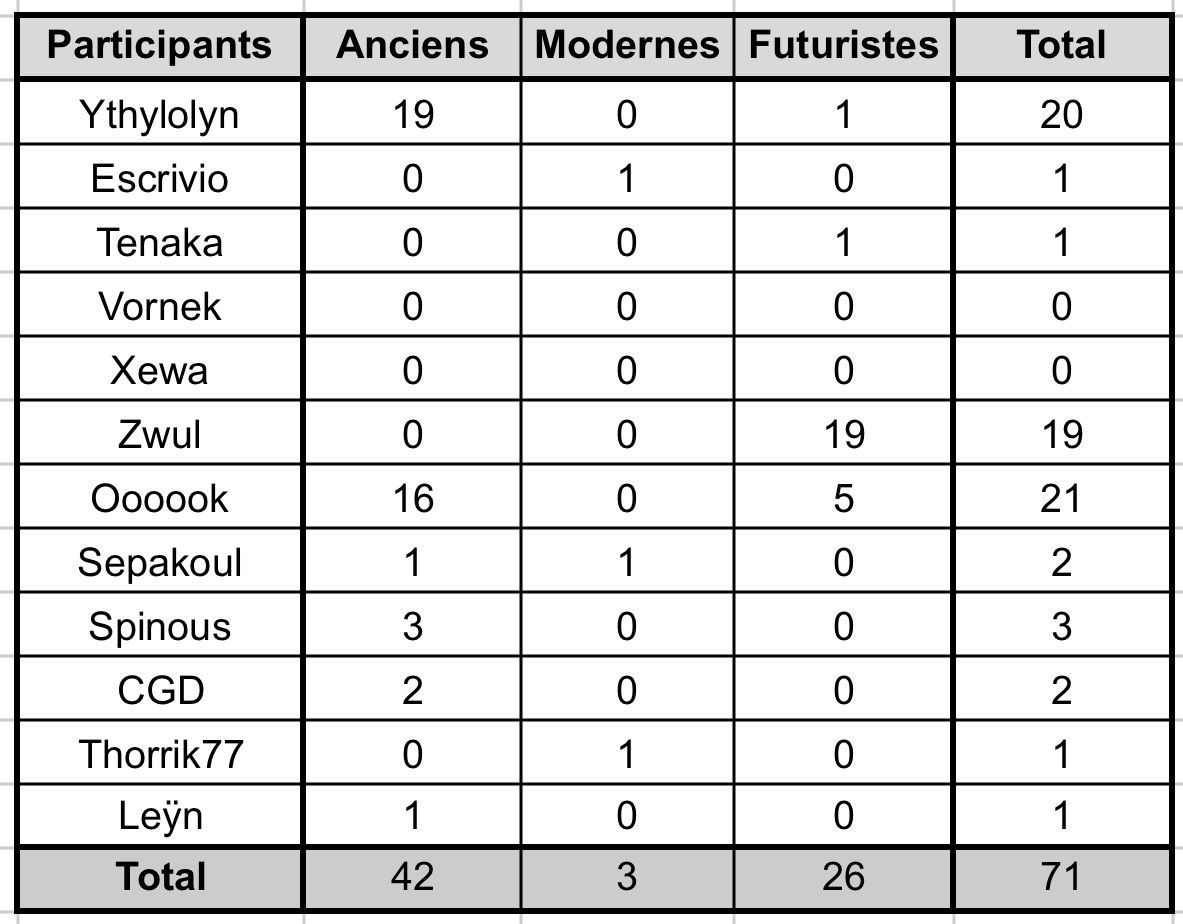
Task: Click Oooook's total cell showing 21
Action: pyautogui.click(x=1061, y=499)
